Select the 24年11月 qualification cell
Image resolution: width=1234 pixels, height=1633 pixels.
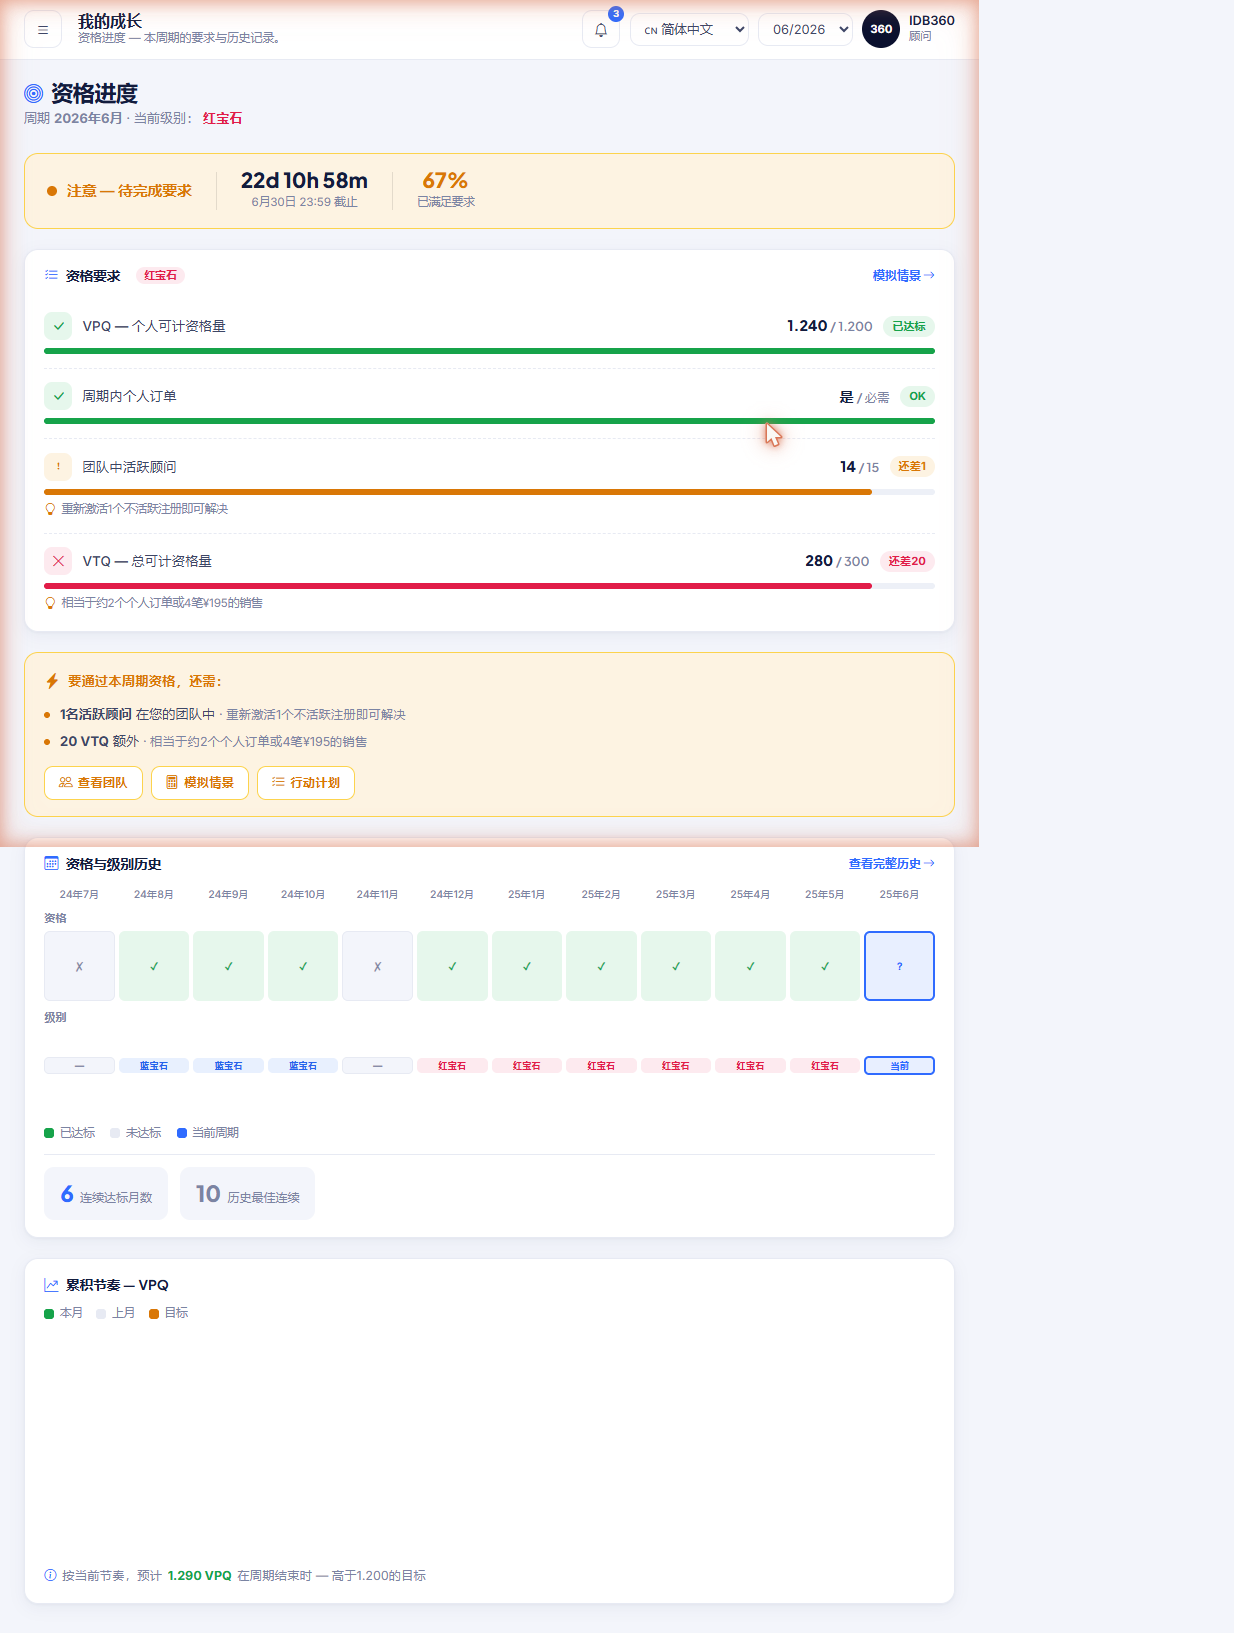coord(377,966)
